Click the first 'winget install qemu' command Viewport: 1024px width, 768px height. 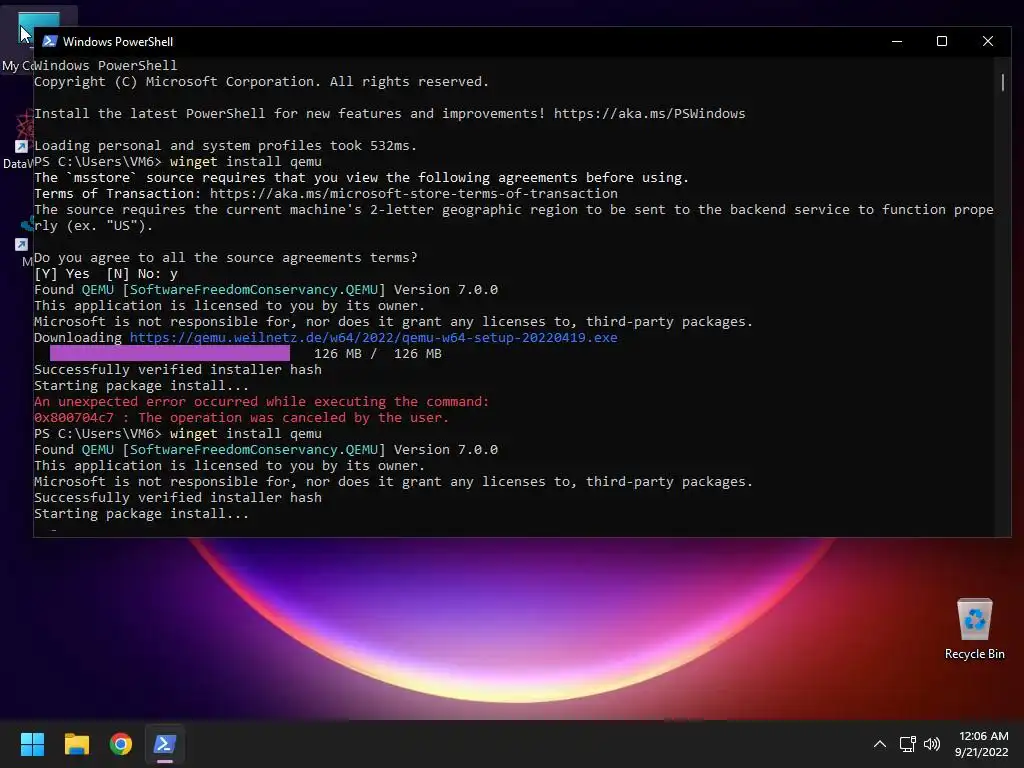(246, 162)
